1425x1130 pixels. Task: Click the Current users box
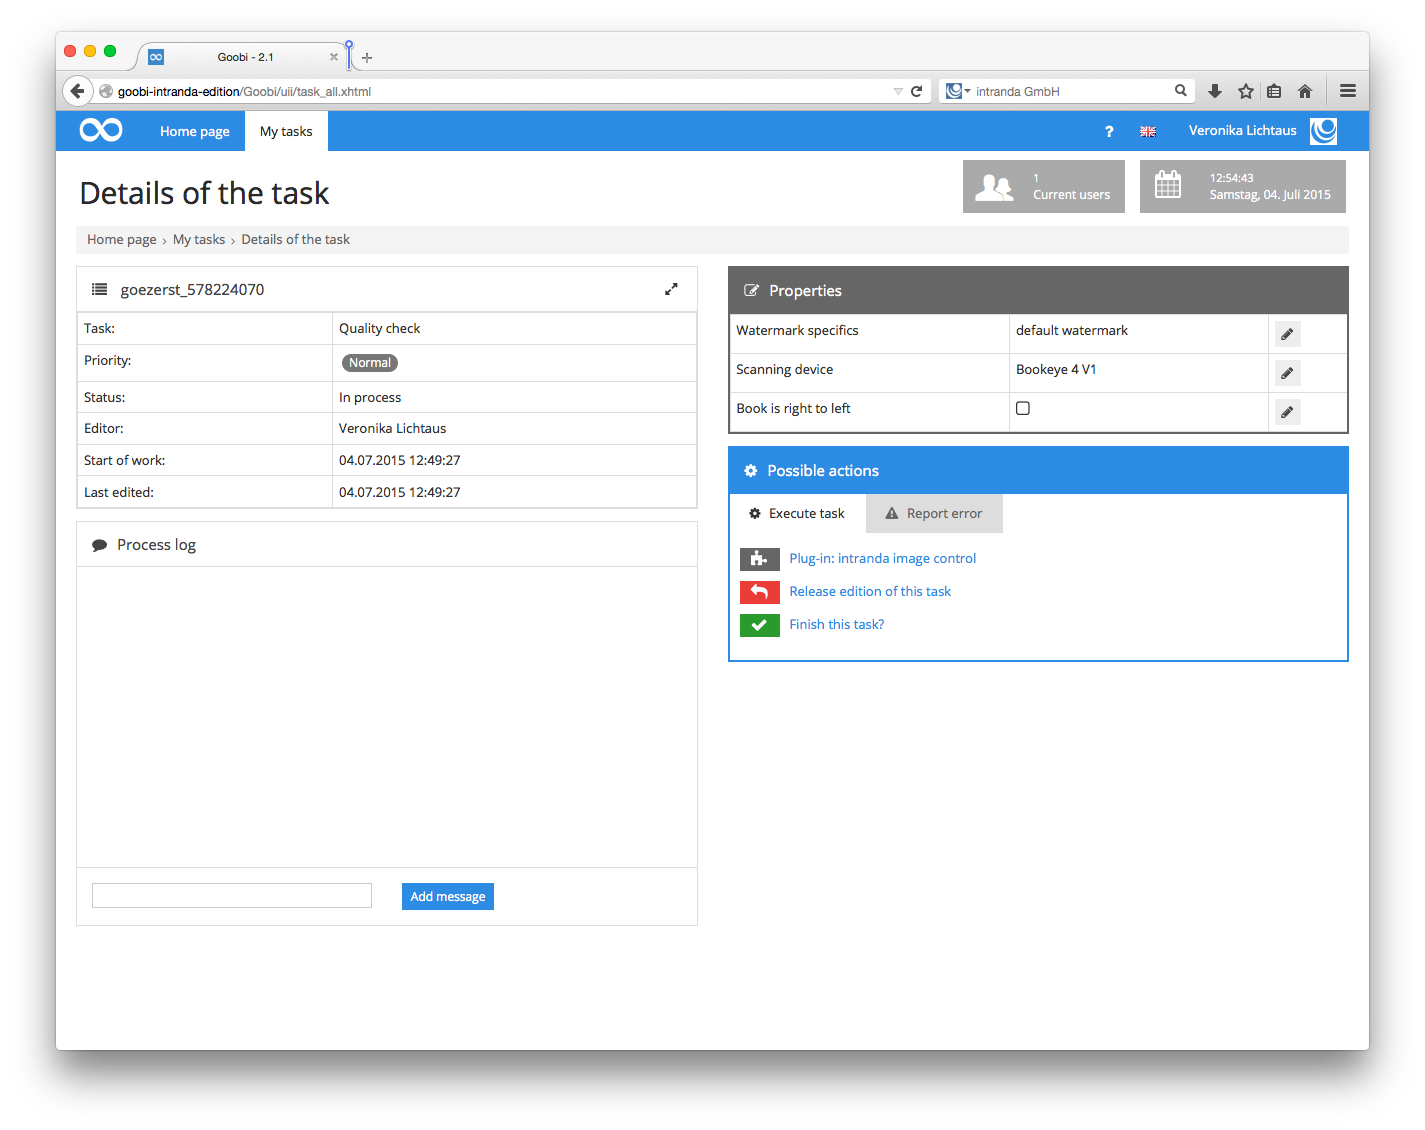pyautogui.click(x=1044, y=187)
